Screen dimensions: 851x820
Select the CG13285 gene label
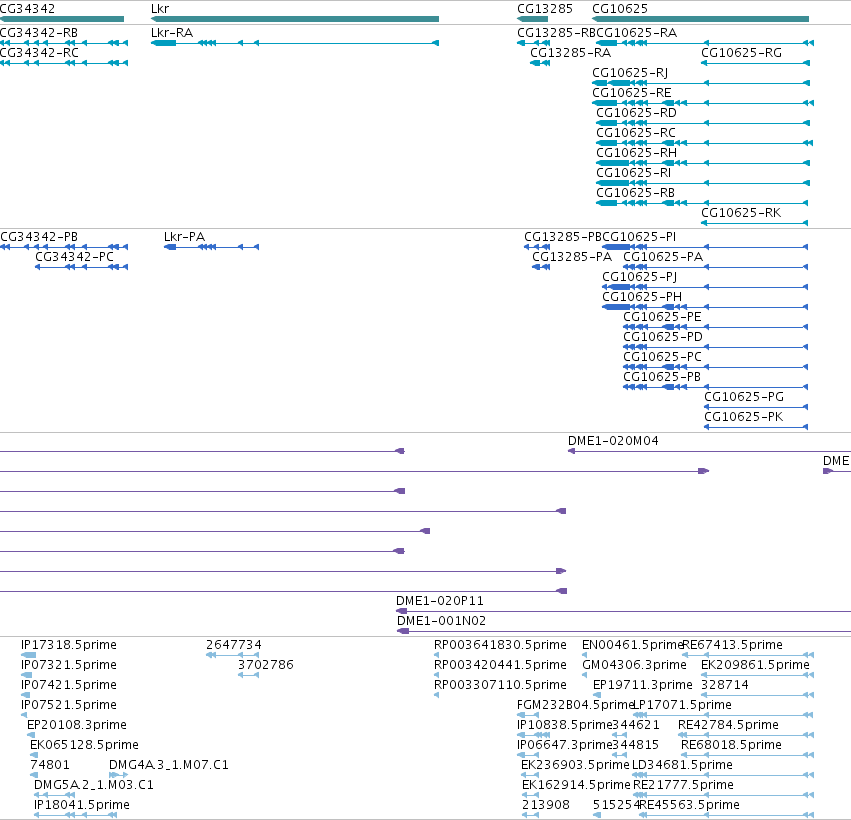[544, 9]
